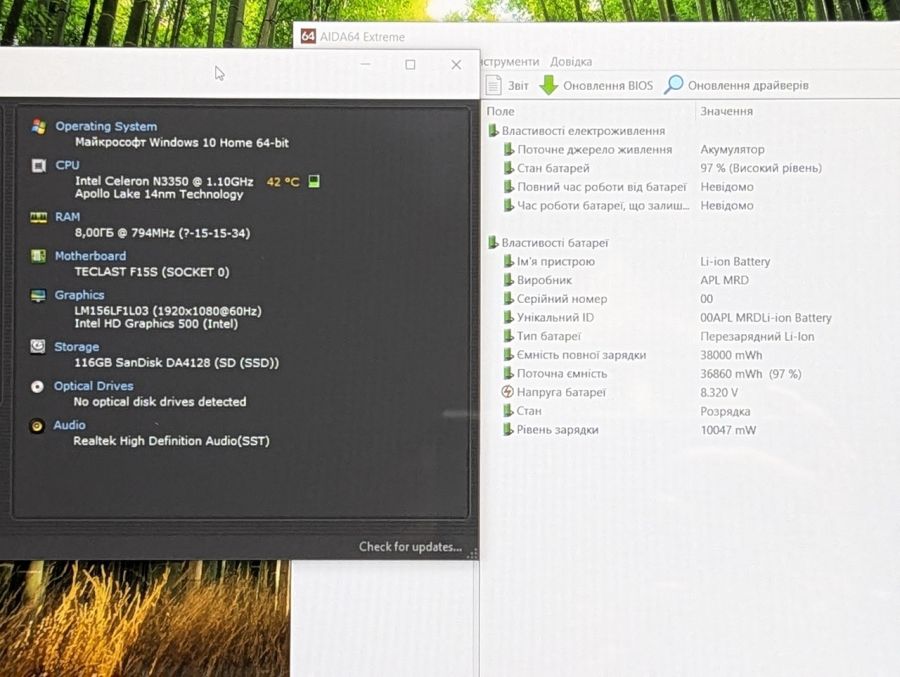Click the value Перезарядний Li-Ion
The width and height of the screenshot is (900, 677).
pyautogui.click(x=757, y=336)
